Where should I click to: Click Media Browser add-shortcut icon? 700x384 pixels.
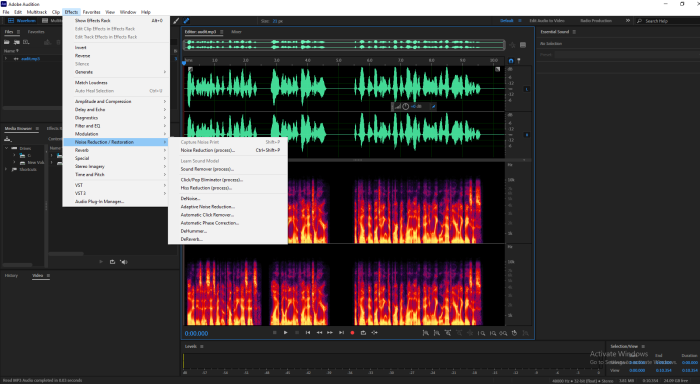pos(7,139)
